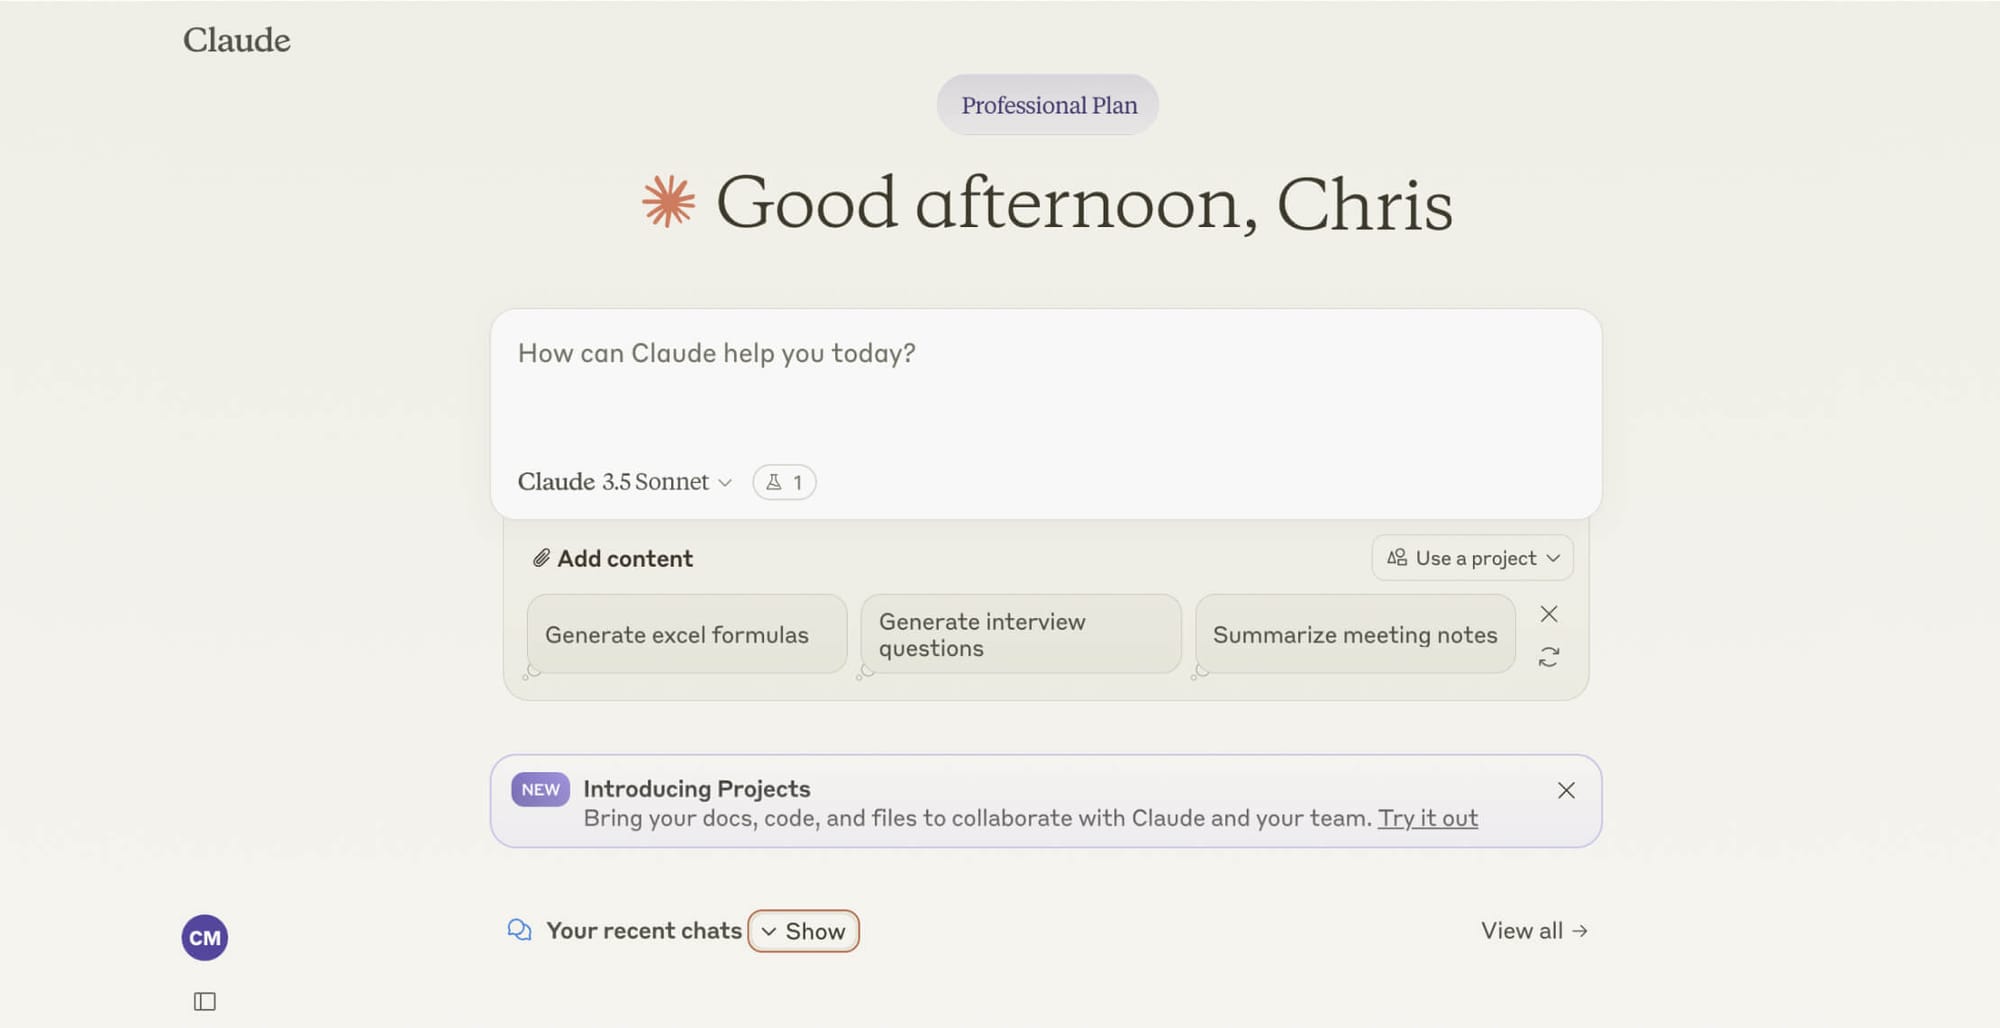
Task: Dismiss the Introducing Projects banner
Action: [x=1566, y=790]
